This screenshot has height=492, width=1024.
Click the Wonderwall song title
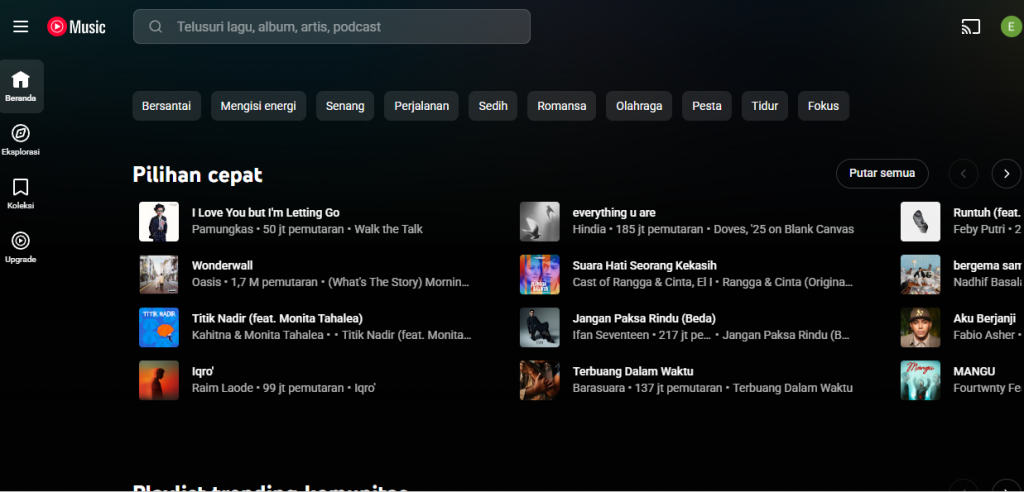(x=222, y=266)
